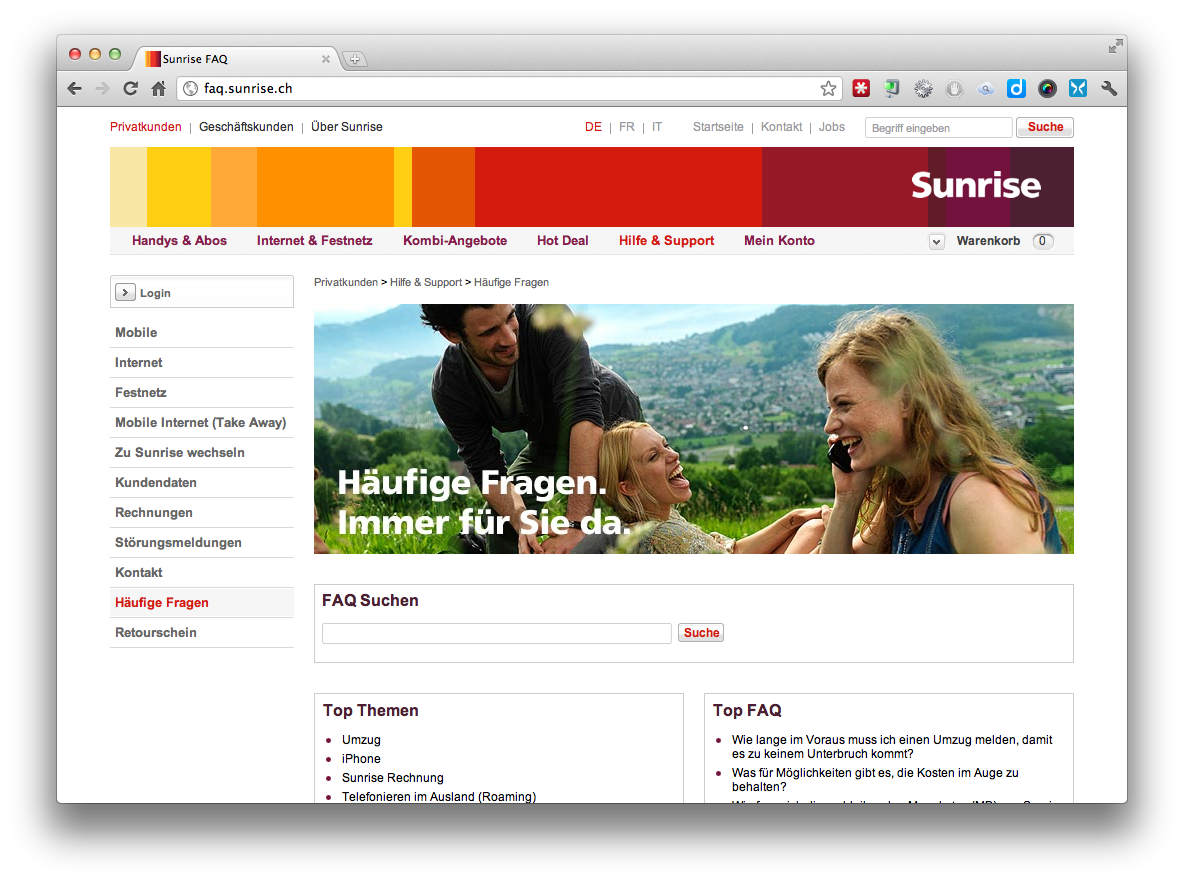
Task: Switch language to FR
Action: coord(627,127)
